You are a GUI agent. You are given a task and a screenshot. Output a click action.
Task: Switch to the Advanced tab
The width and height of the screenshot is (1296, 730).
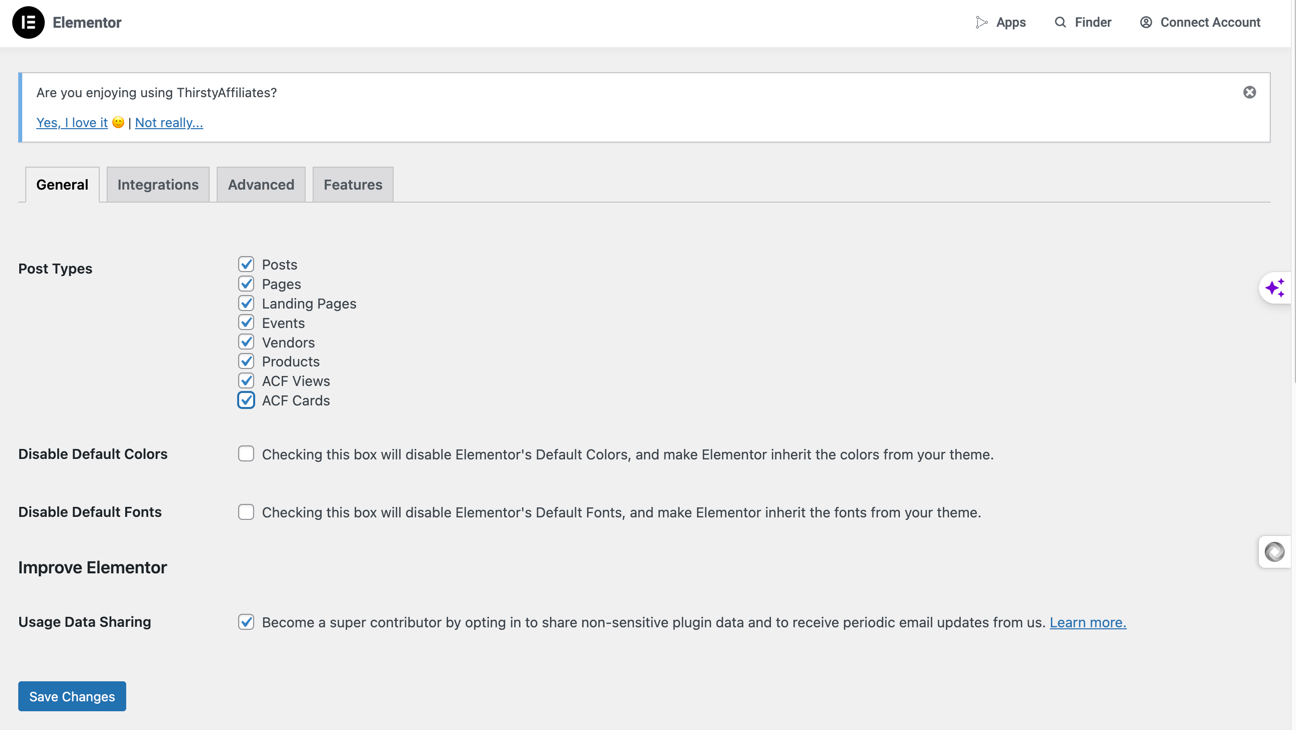[261, 184]
